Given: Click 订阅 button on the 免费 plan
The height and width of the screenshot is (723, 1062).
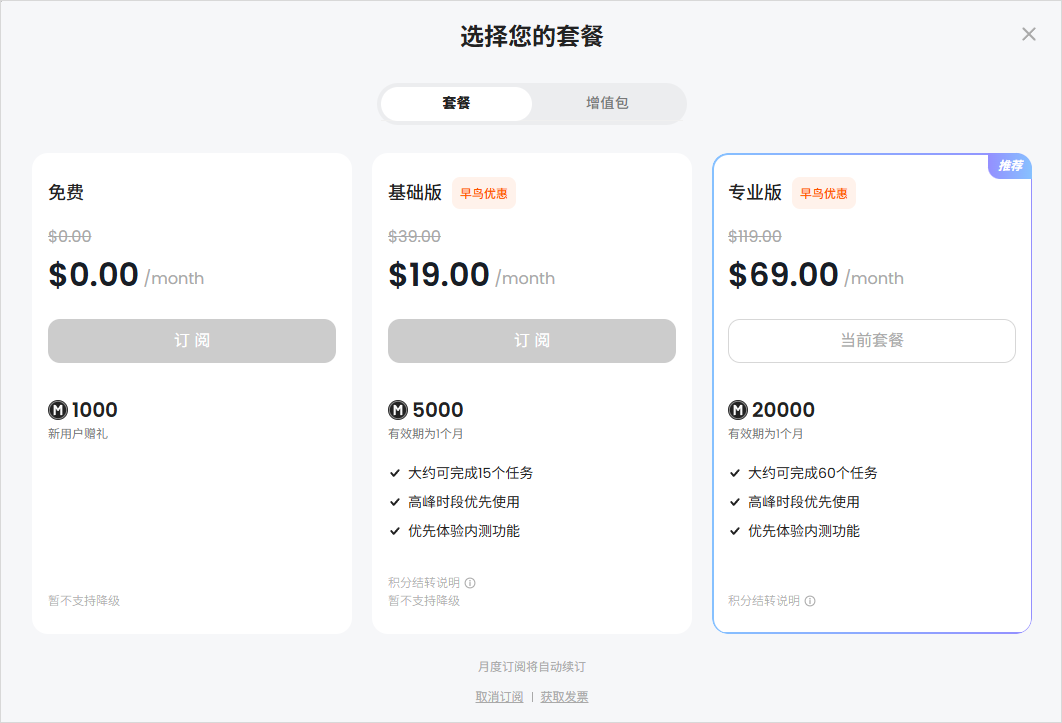Looking at the screenshot, I should [x=191, y=341].
